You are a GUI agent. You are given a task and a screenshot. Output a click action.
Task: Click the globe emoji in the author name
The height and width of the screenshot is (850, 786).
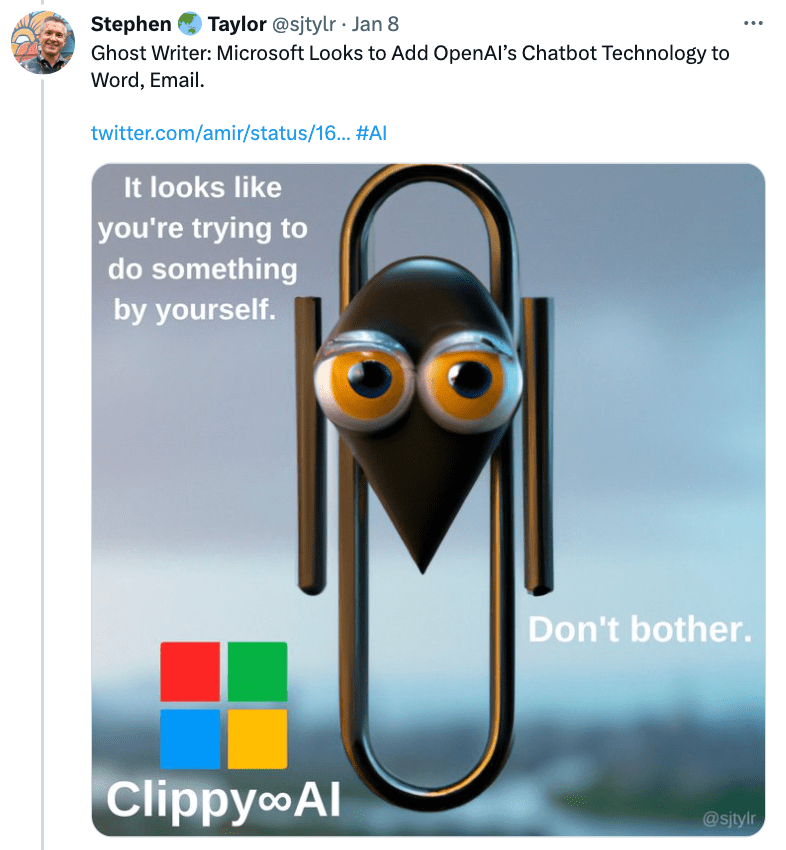point(190,25)
